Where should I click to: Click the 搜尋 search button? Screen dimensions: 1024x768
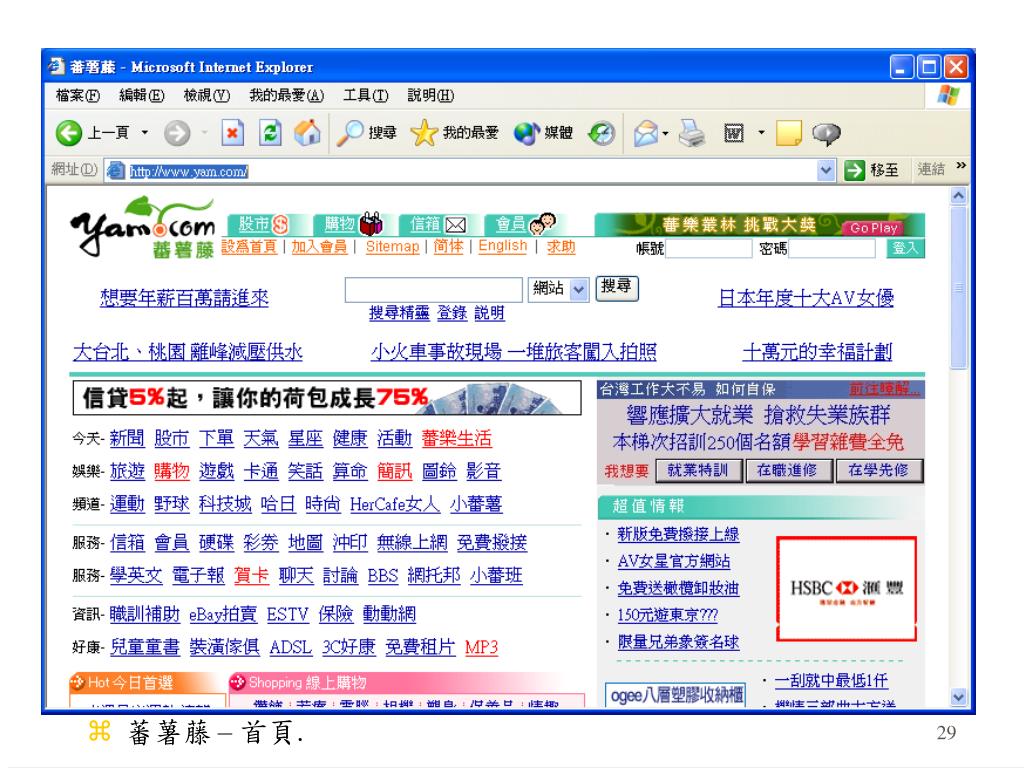point(616,288)
